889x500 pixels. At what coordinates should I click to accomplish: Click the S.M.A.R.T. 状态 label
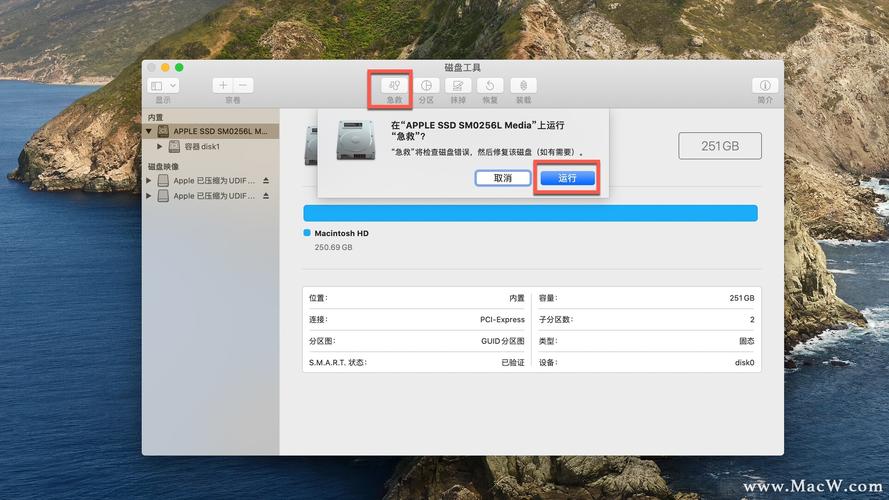tap(338, 363)
